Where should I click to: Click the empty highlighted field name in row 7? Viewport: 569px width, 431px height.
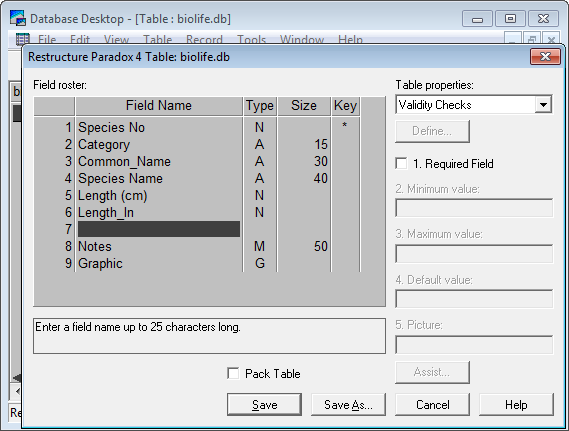click(x=159, y=229)
